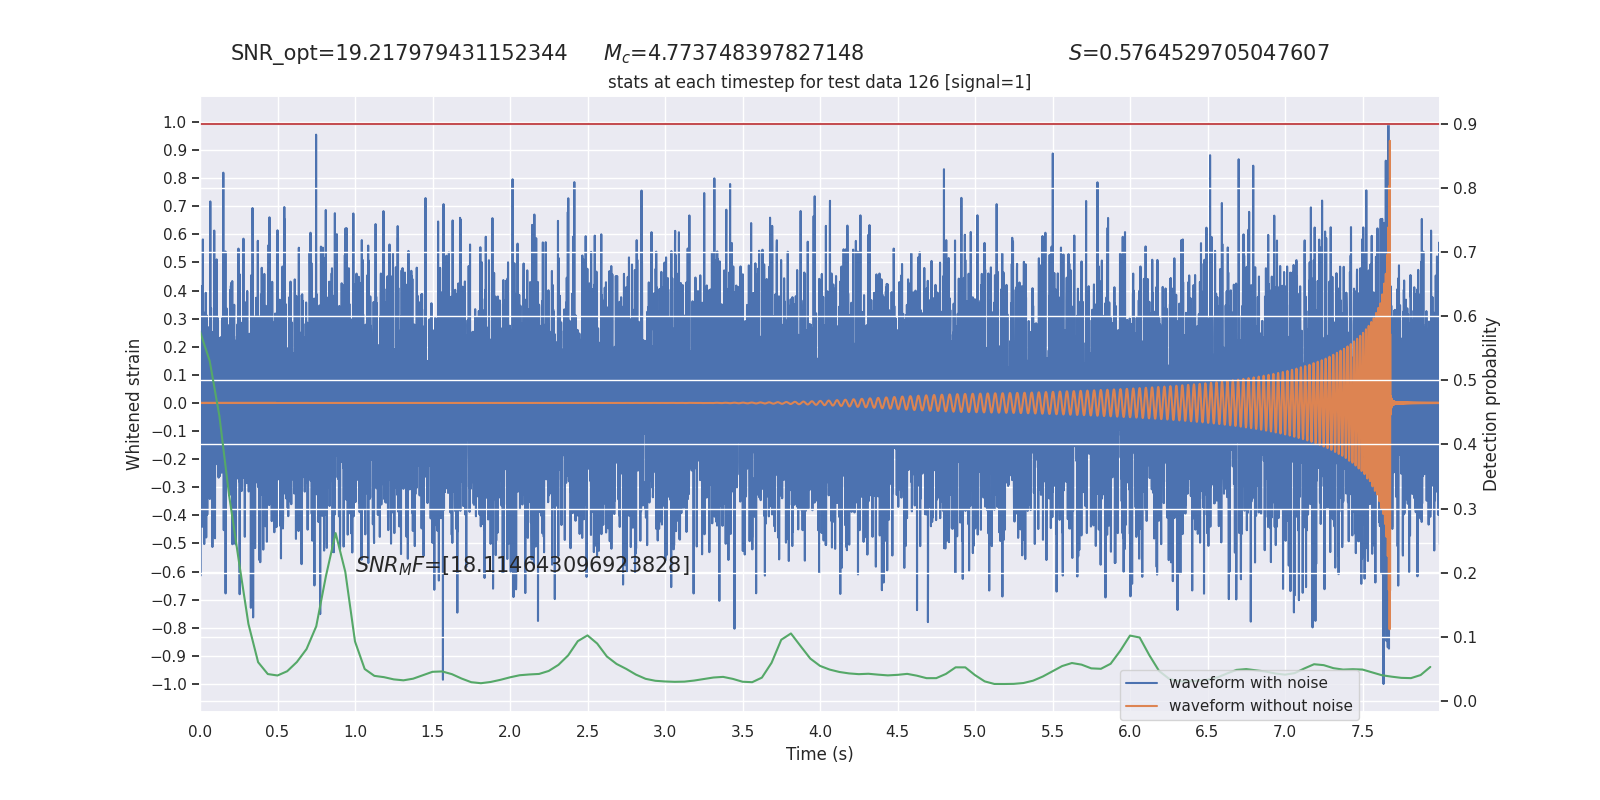Click the 0.9 tick on Whitened strain axis
Viewport: 1600px width, 800px height.
(175, 150)
